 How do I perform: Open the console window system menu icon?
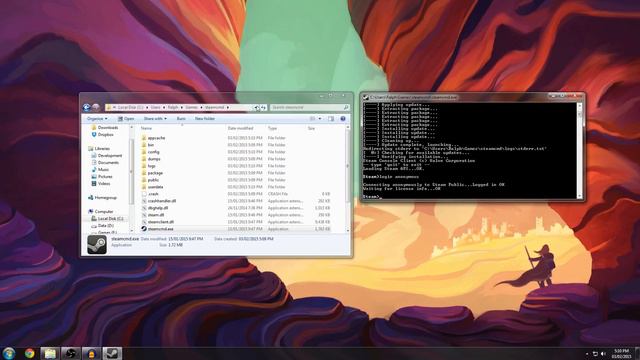(366, 97)
